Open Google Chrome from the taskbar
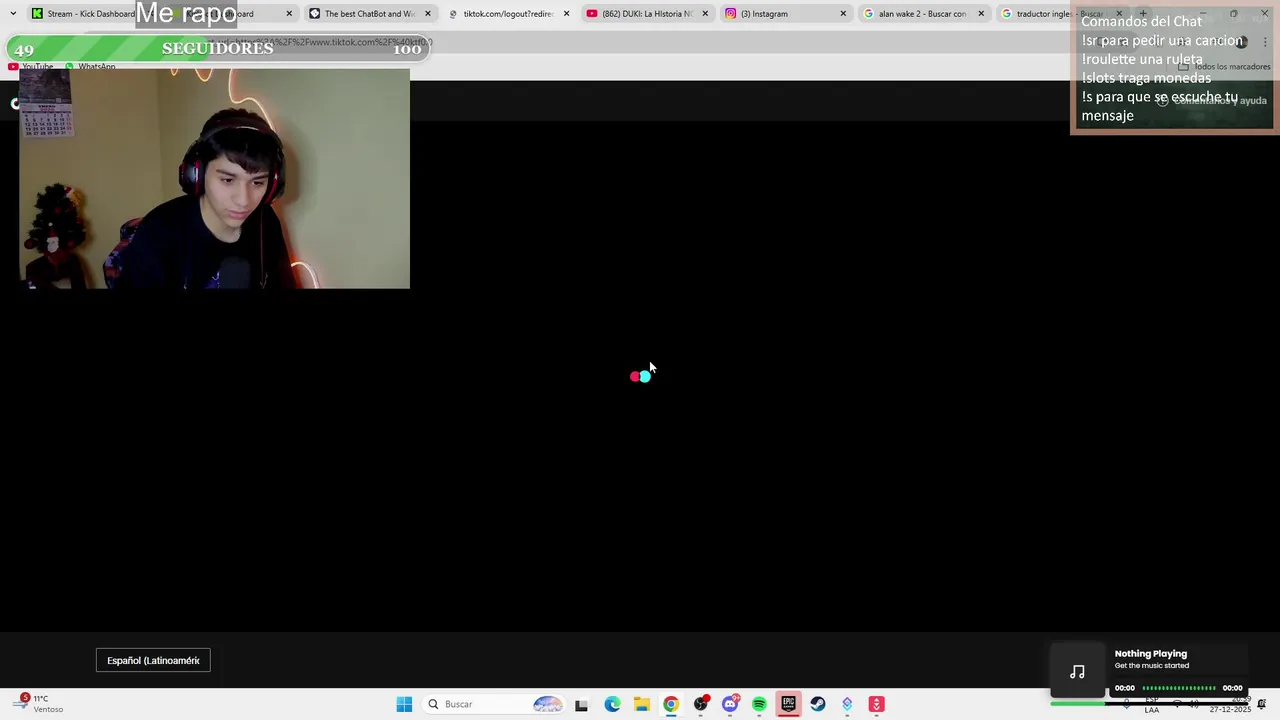This screenshot has width=1280, height=720. (671, 704)
